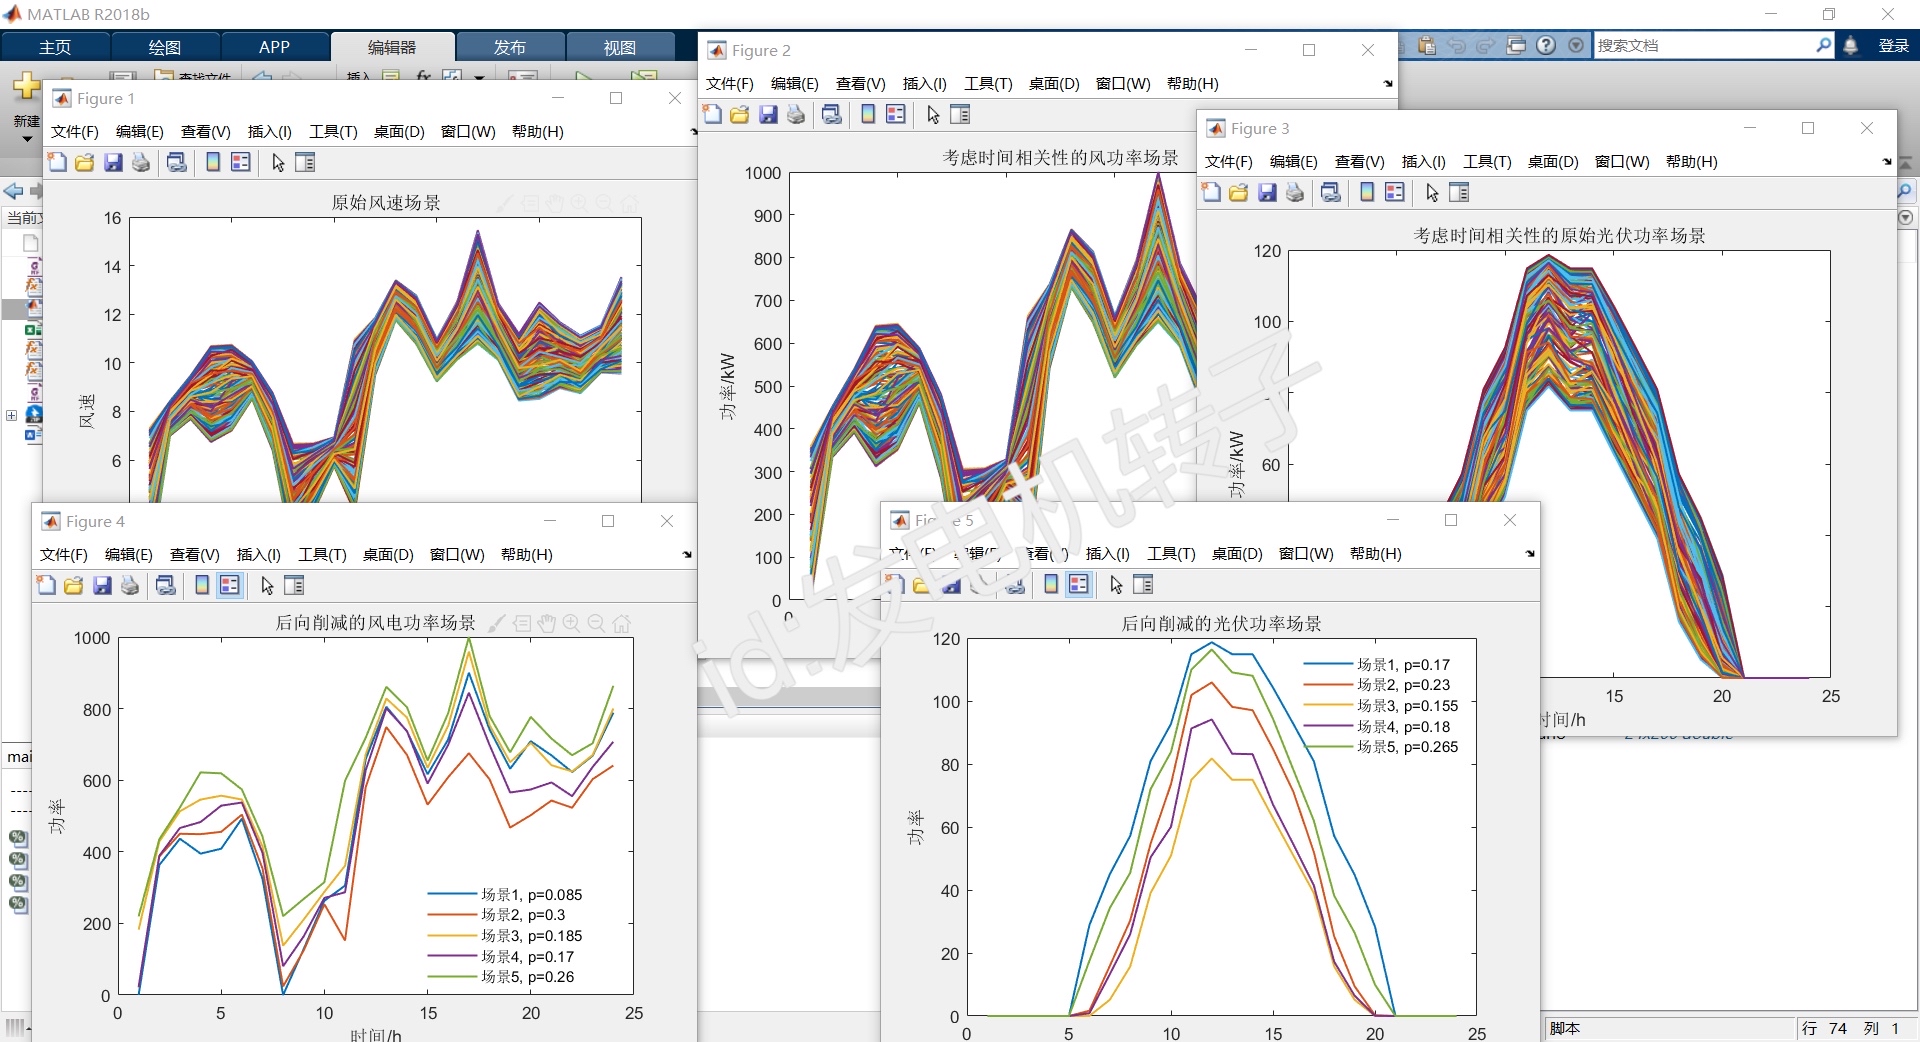Switch to 视图 ribbon tab

tap(620, 47)
